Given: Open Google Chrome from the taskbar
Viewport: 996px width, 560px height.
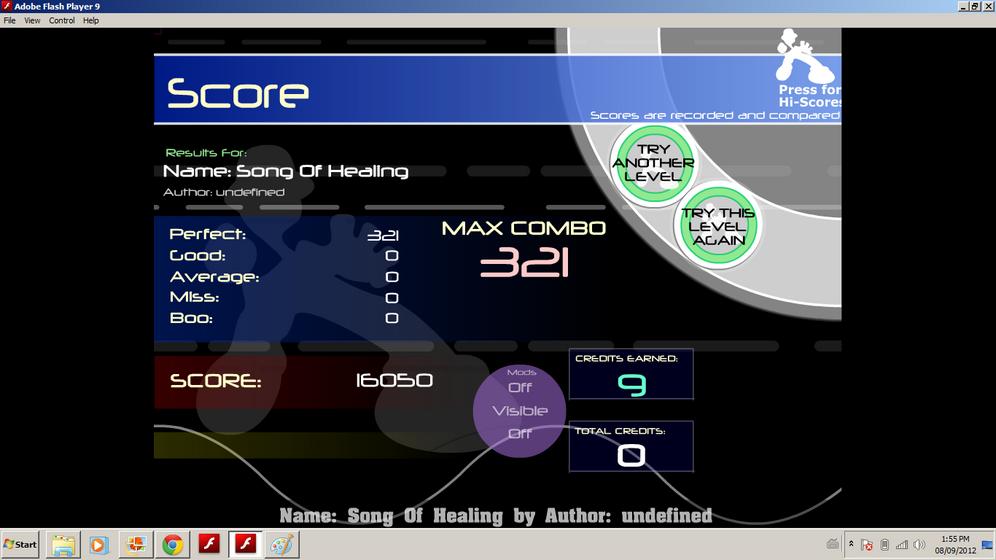Looking at the screenshot, I should coord(172,545).
